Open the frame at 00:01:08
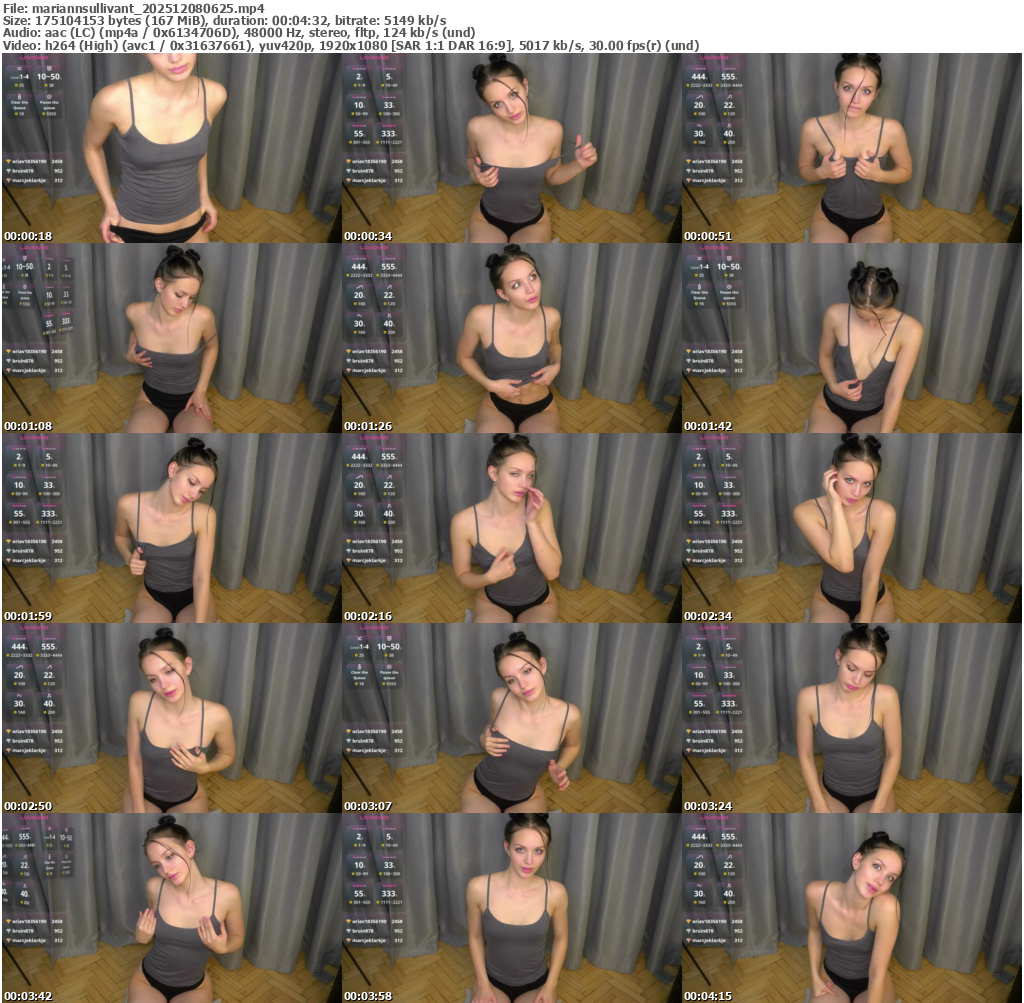Viewport: 1024px width, 1003px height. tap(171, 338)
